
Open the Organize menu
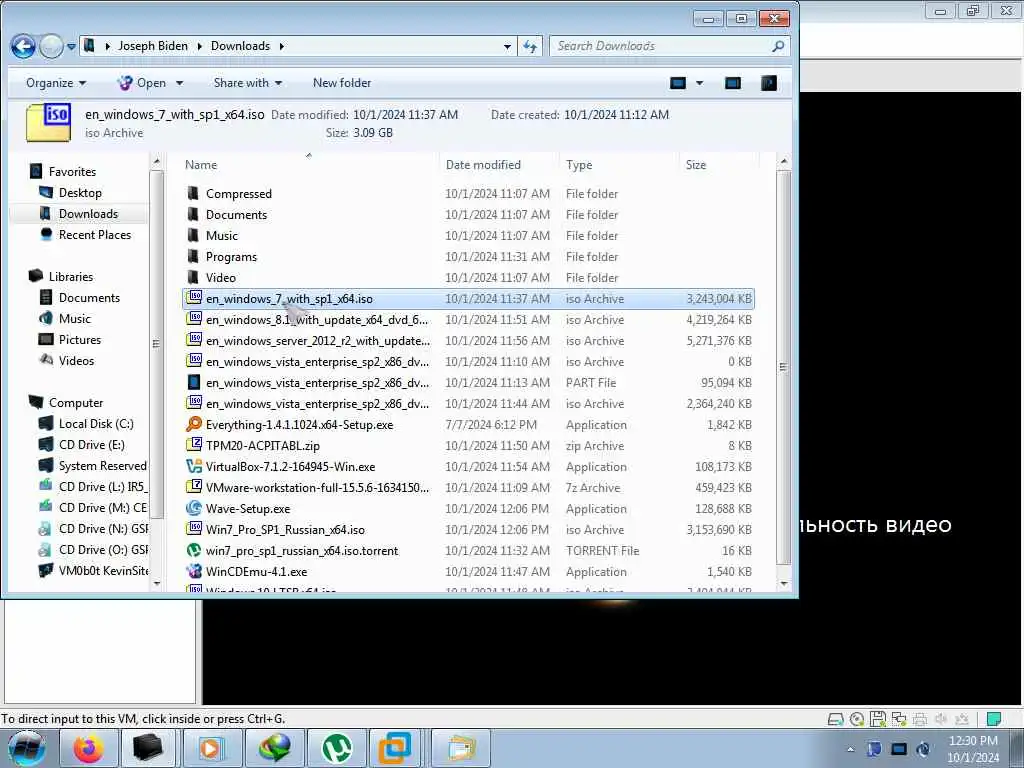click(56, 83)
